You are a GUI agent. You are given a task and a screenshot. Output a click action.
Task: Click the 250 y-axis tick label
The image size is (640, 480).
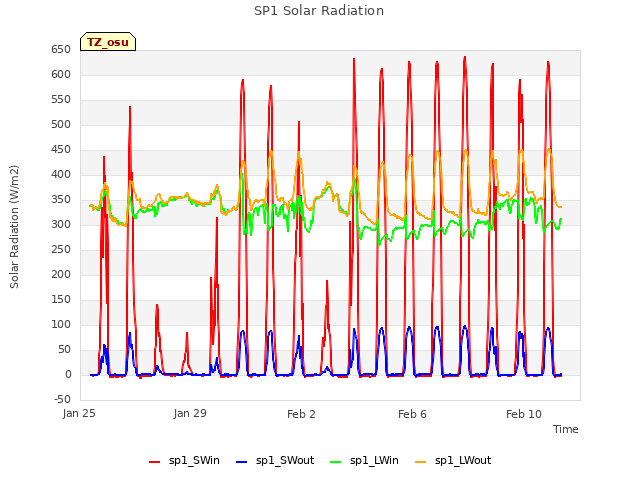61,249
